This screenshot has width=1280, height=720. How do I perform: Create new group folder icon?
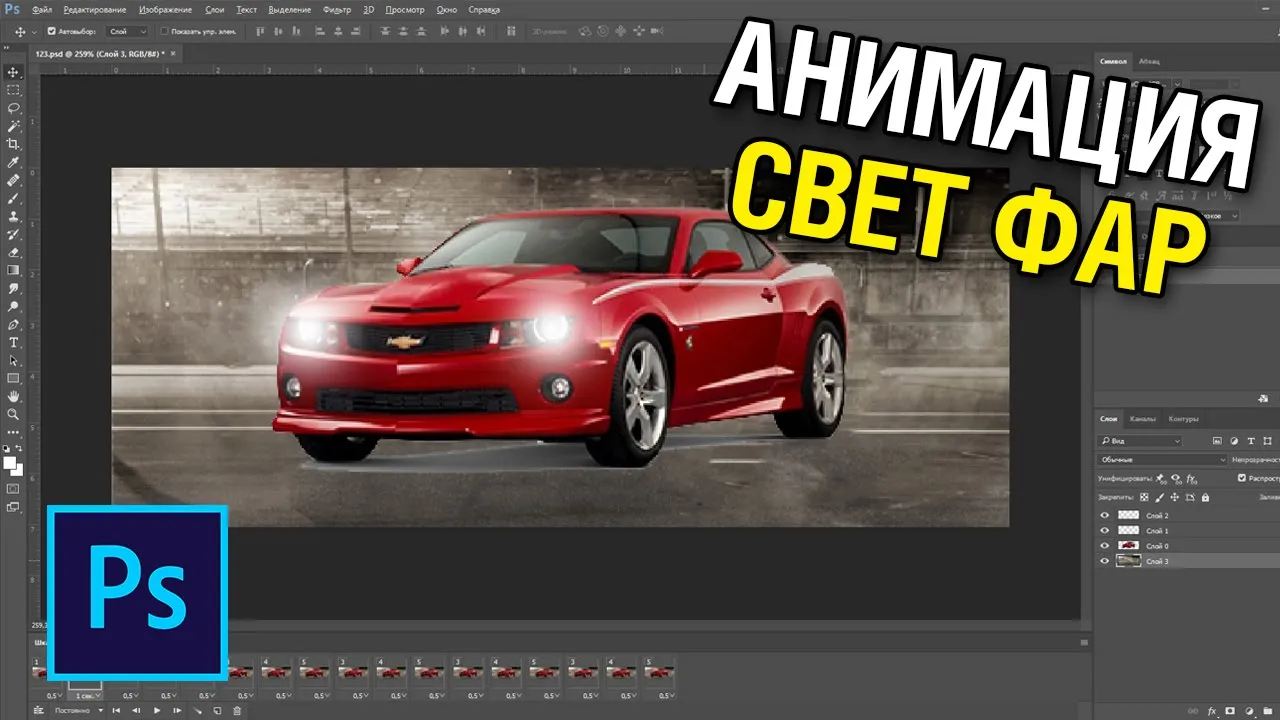1268,711
